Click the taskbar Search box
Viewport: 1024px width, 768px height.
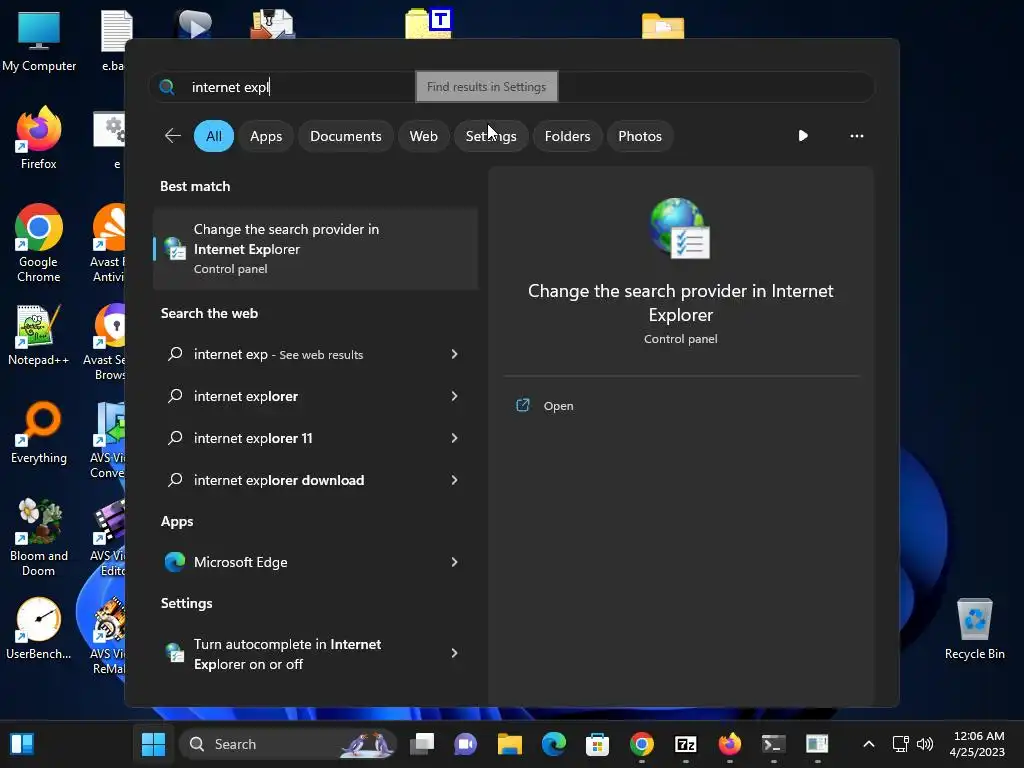287,744
